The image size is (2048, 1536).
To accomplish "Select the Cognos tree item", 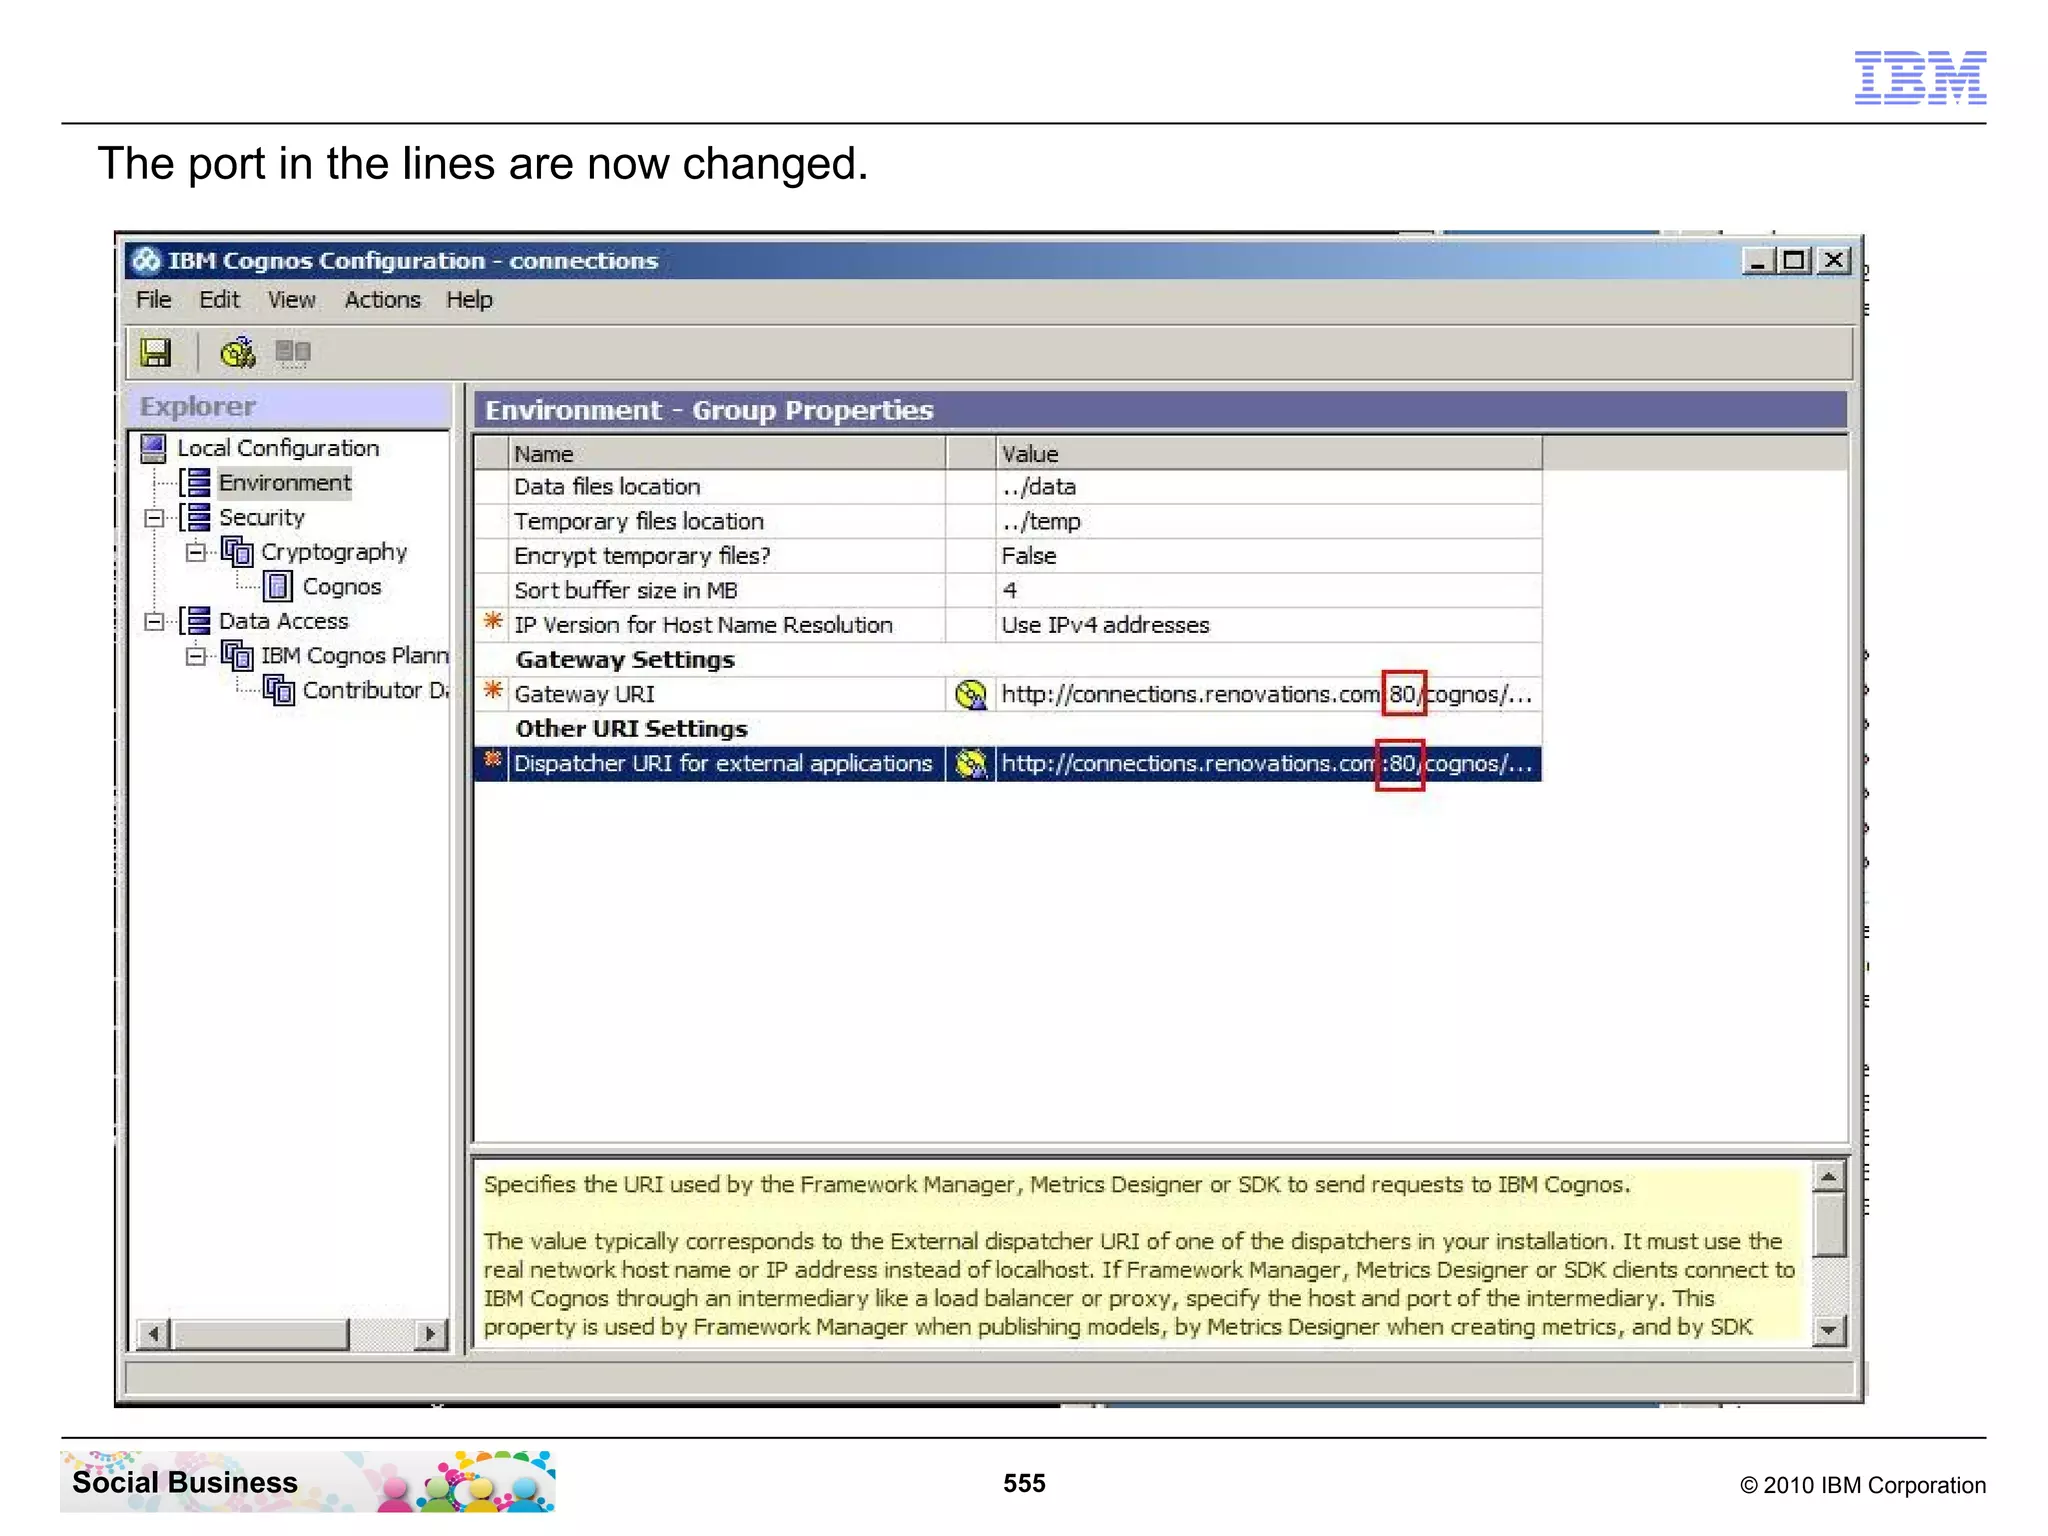I will tap(342, 587).
